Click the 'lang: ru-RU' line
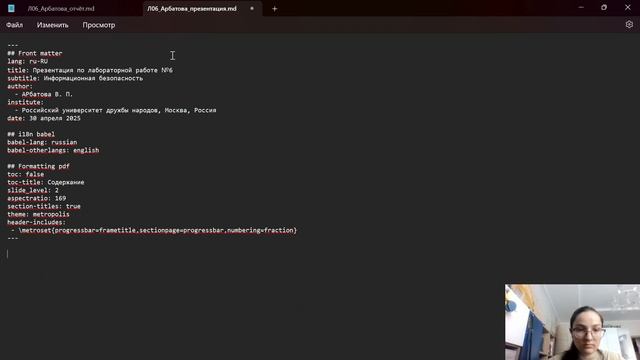 tap(27, 61)
